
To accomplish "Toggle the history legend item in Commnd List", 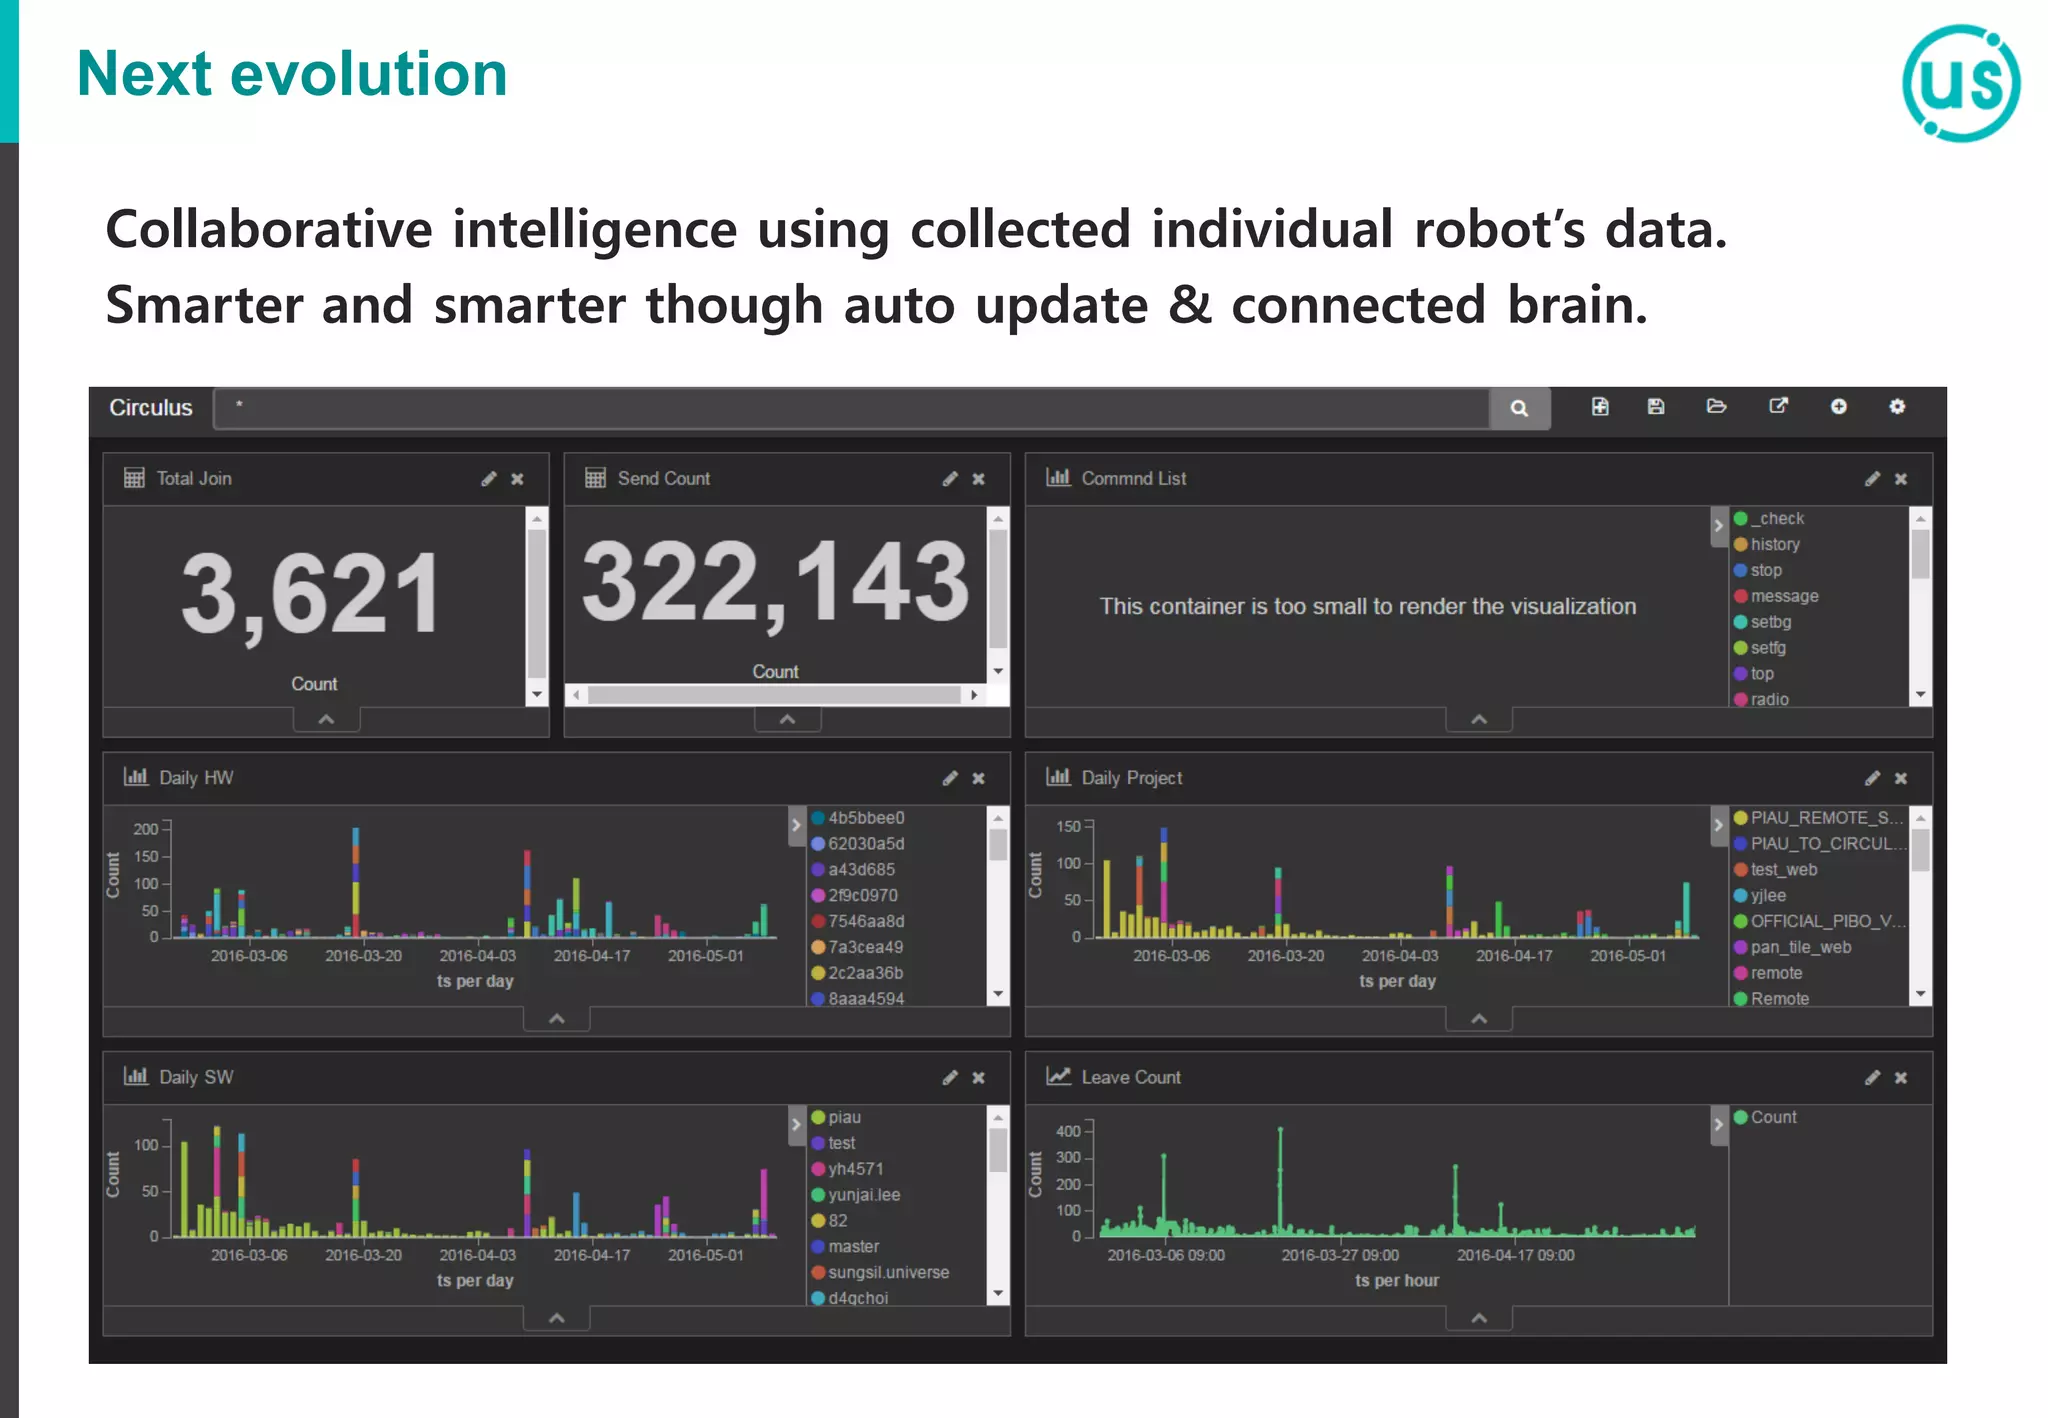I will click(1774, 544).
